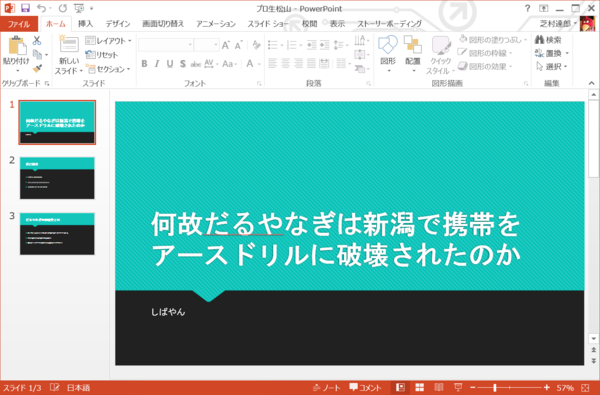This screenshot has width=600, height=395.
Task: Switch to Slide Sorter view icon
Action: (x=420, y=387)
